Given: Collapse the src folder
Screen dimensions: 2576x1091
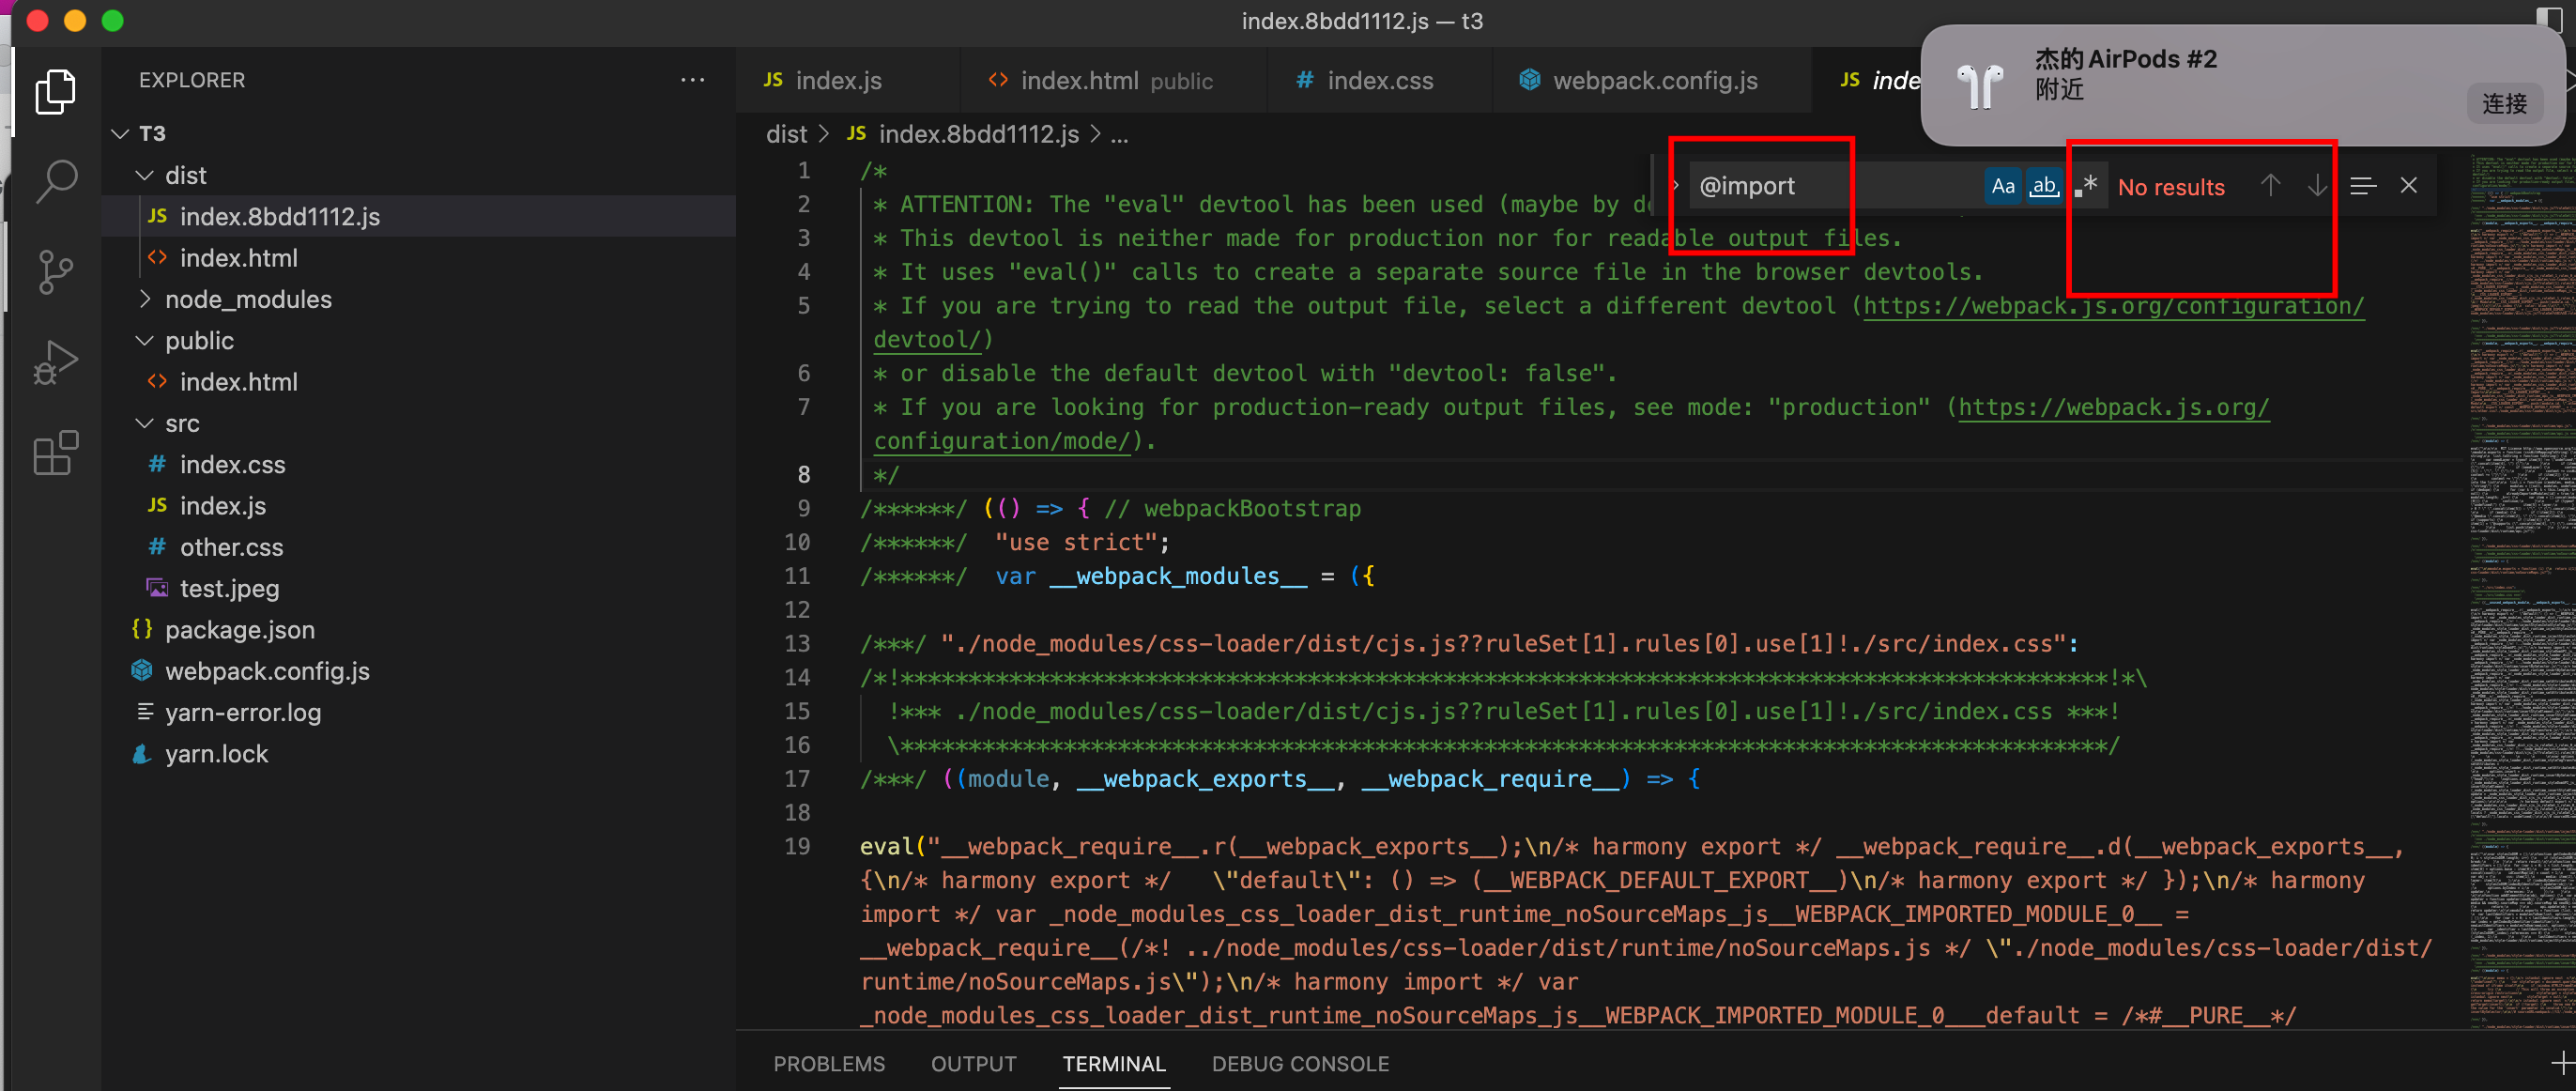Looking at the screenshot, I should tap(145, 424).
